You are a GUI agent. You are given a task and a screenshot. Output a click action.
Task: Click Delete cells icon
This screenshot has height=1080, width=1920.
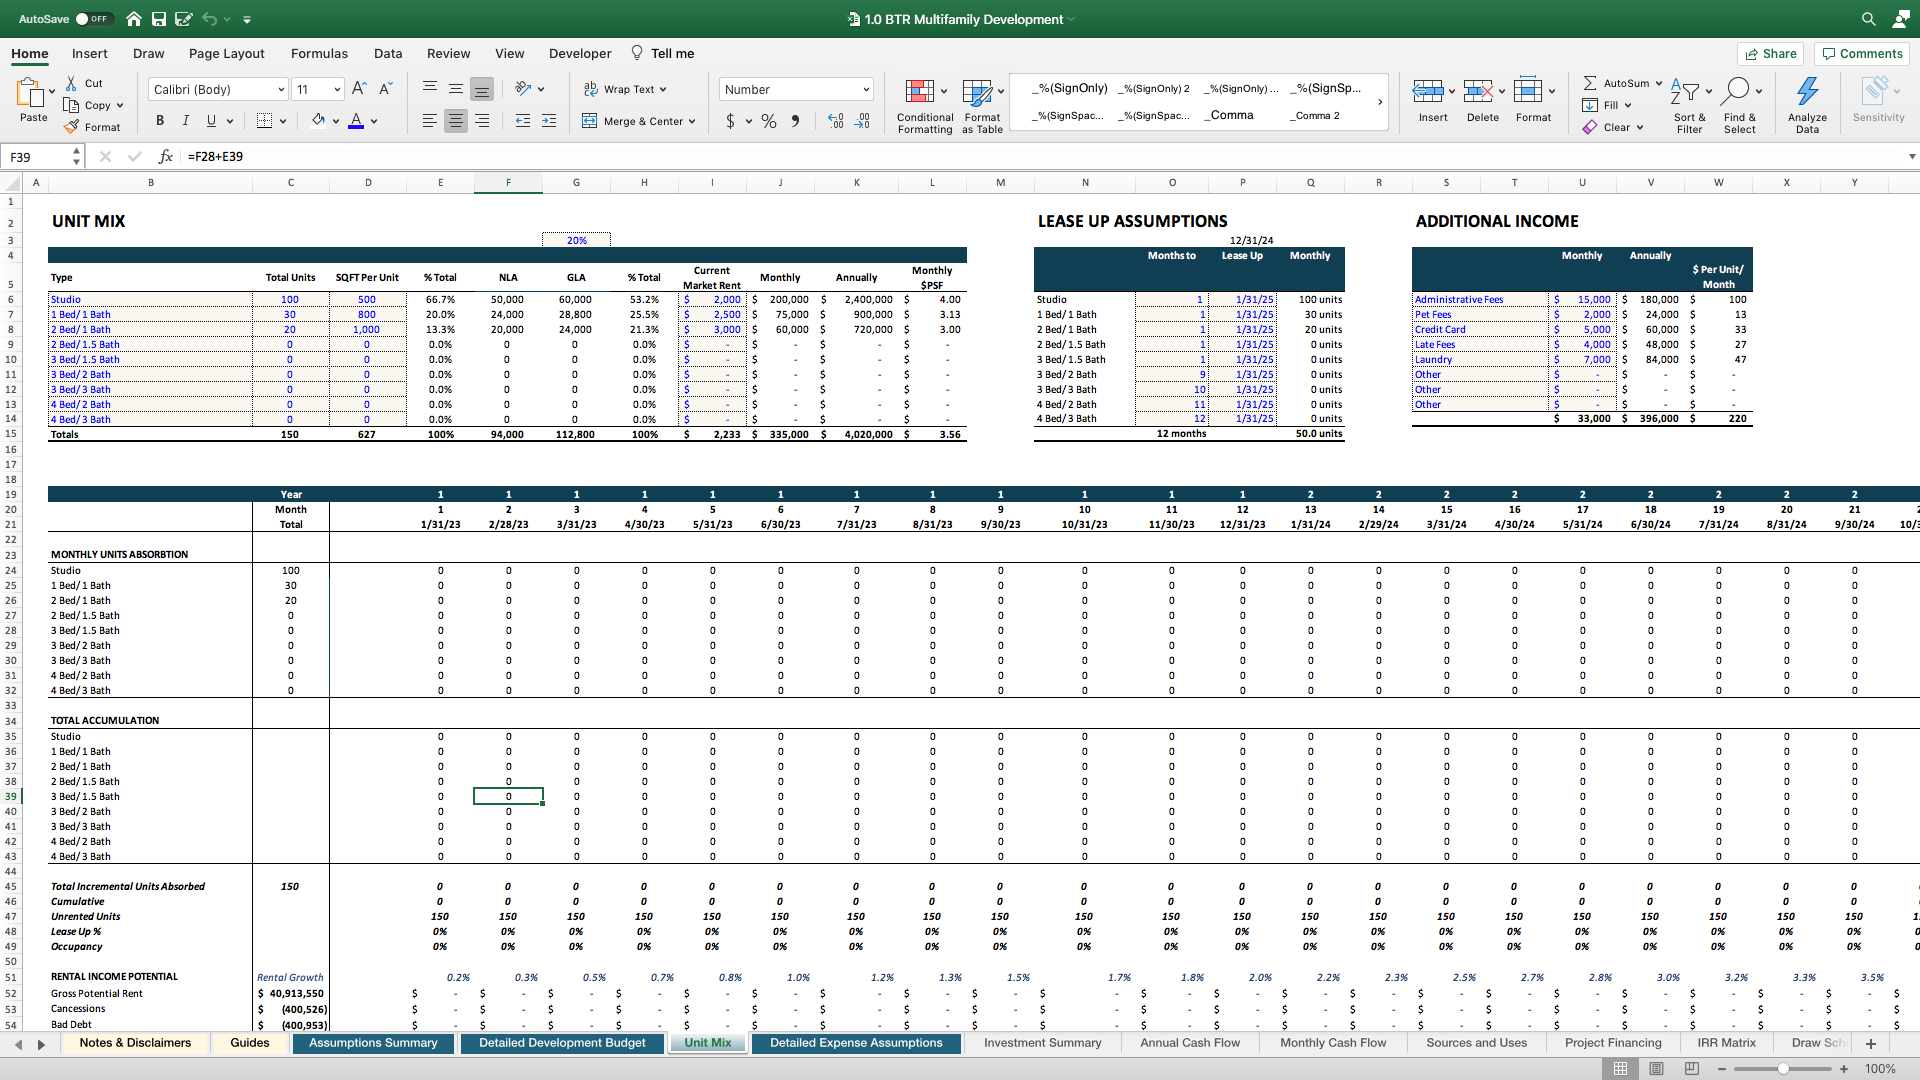(1478, 92)
